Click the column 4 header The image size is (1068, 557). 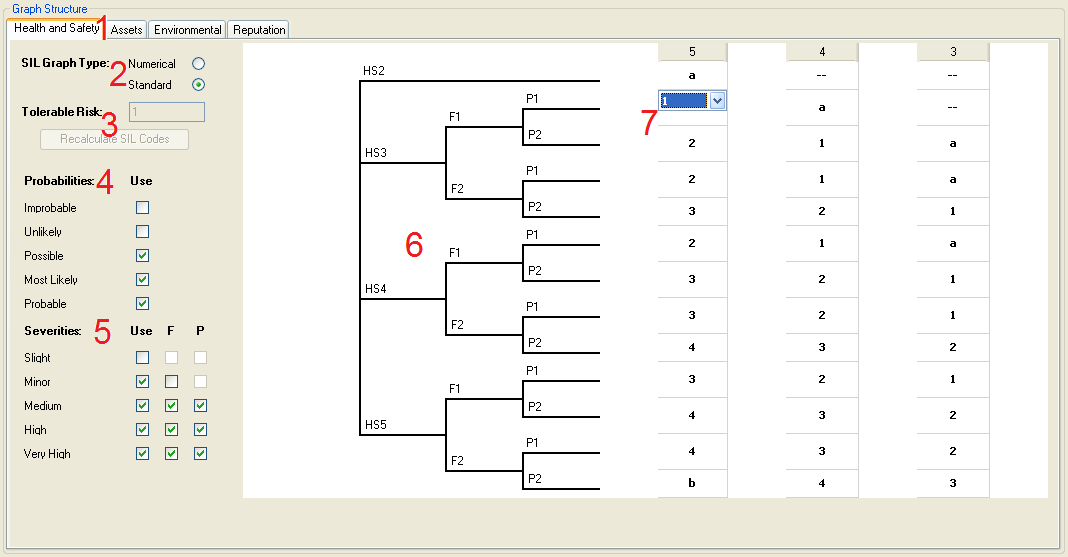pos(822,52)
